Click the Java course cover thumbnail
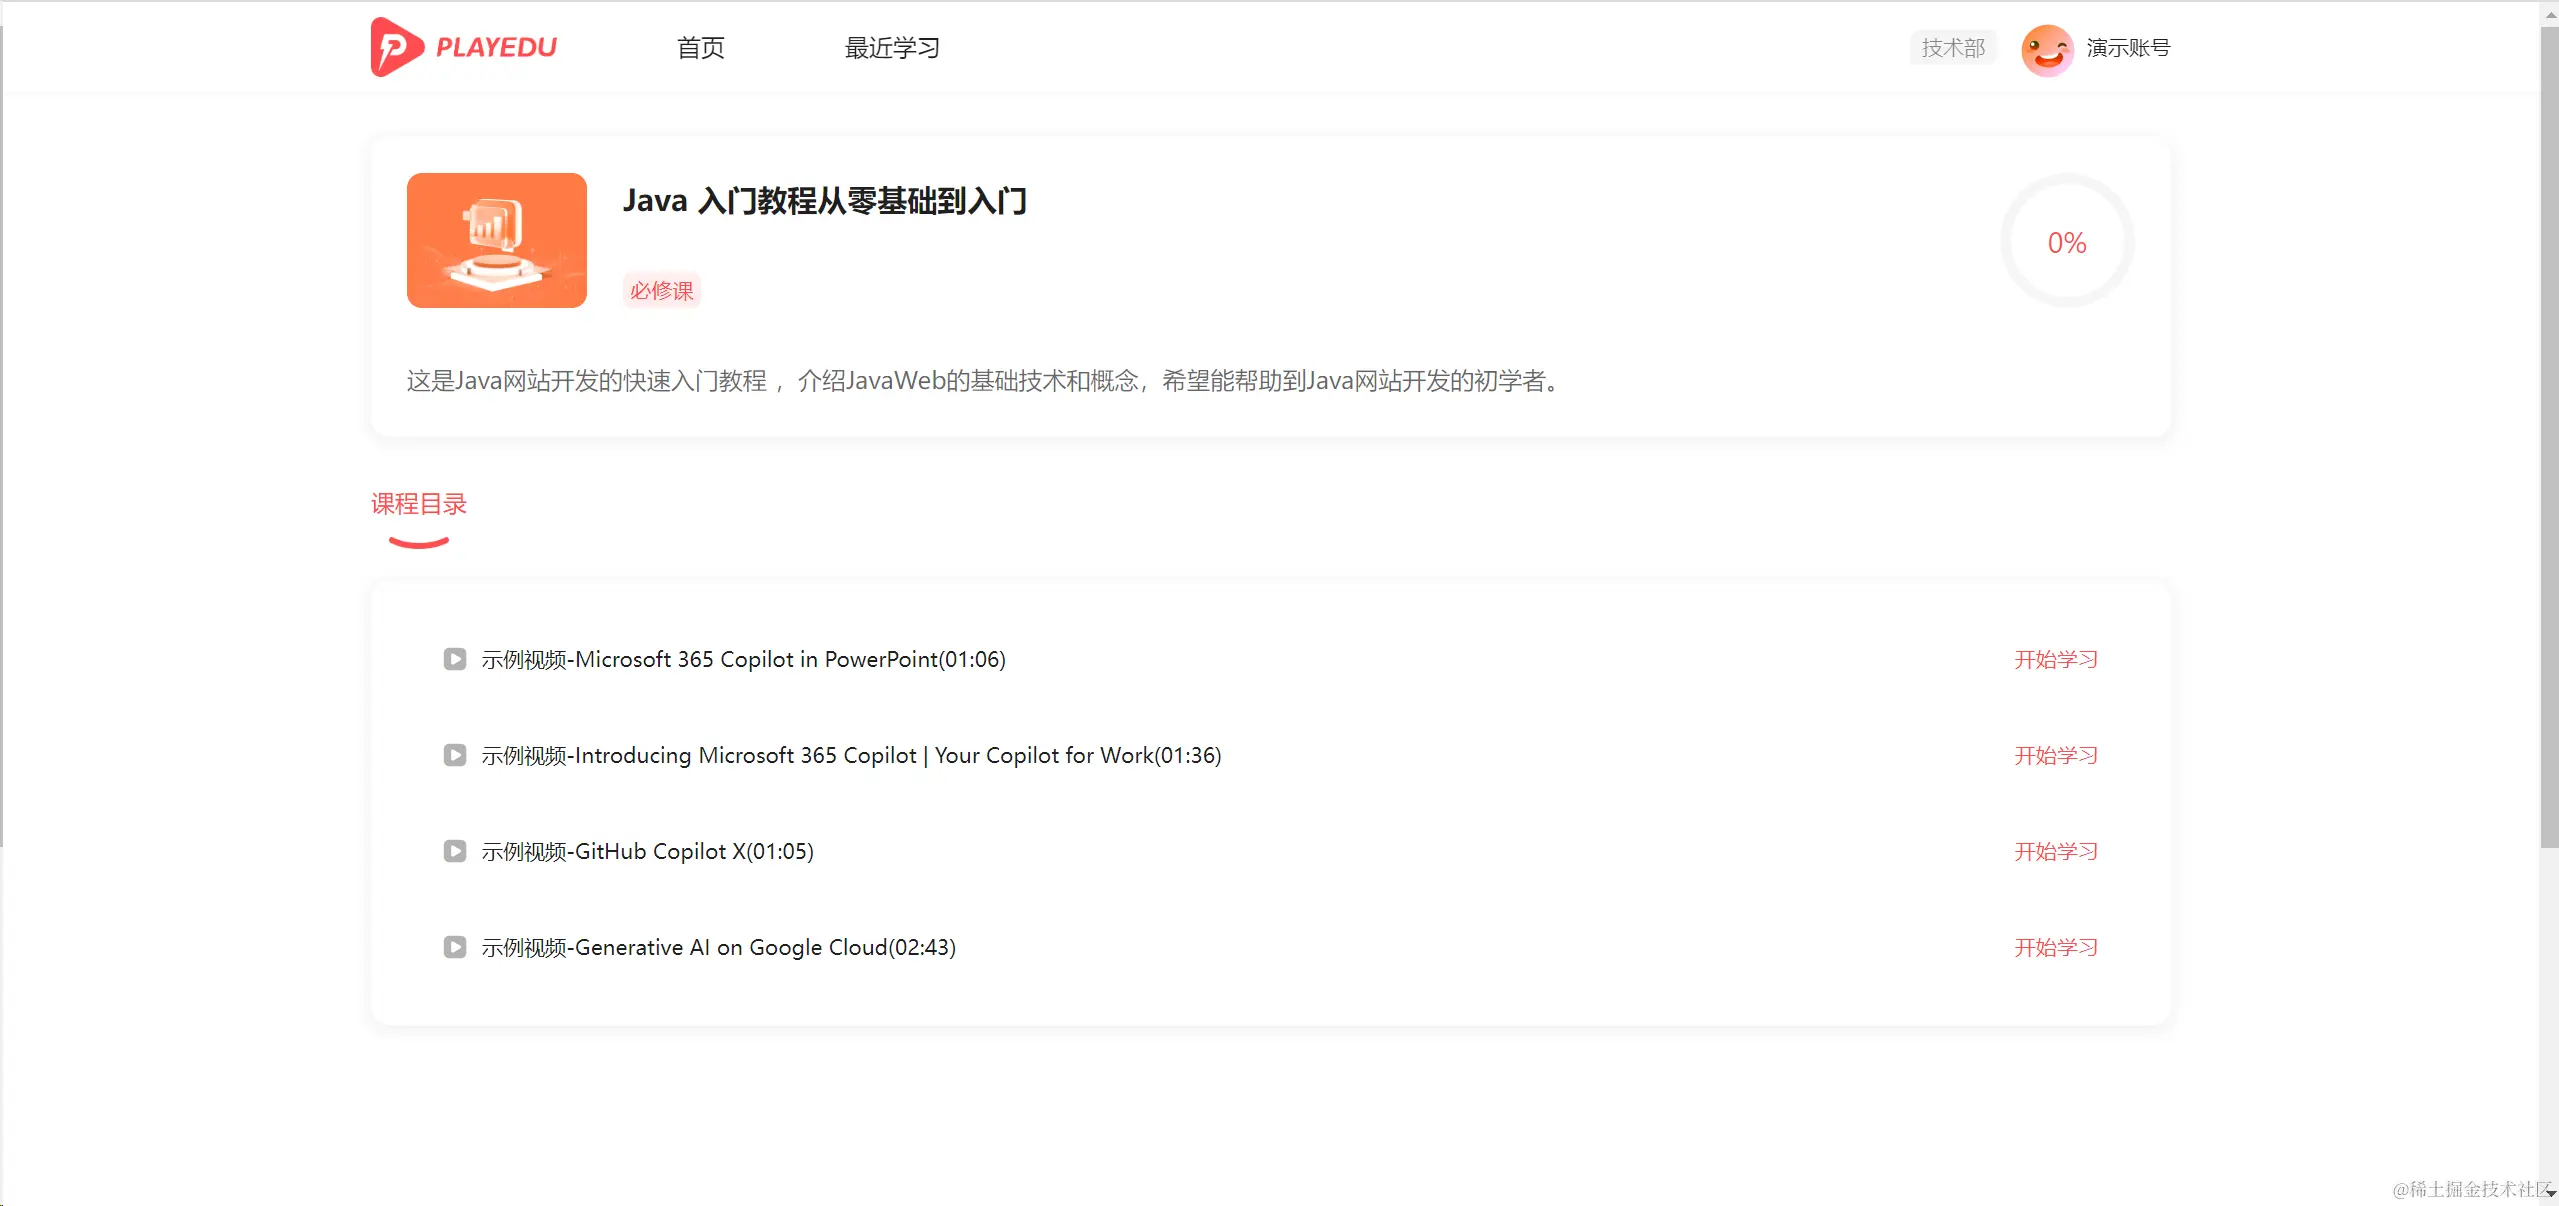Viewport: 2559px width, 1206px height. [x=496, y=240]
